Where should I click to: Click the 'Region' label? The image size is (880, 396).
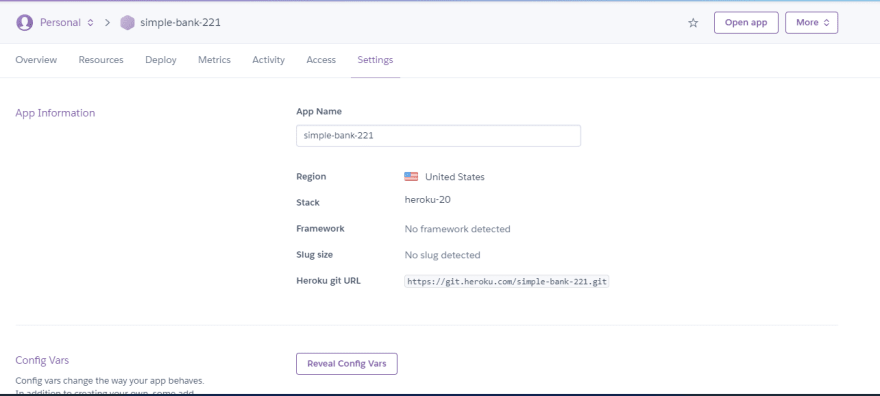[311, 176]
